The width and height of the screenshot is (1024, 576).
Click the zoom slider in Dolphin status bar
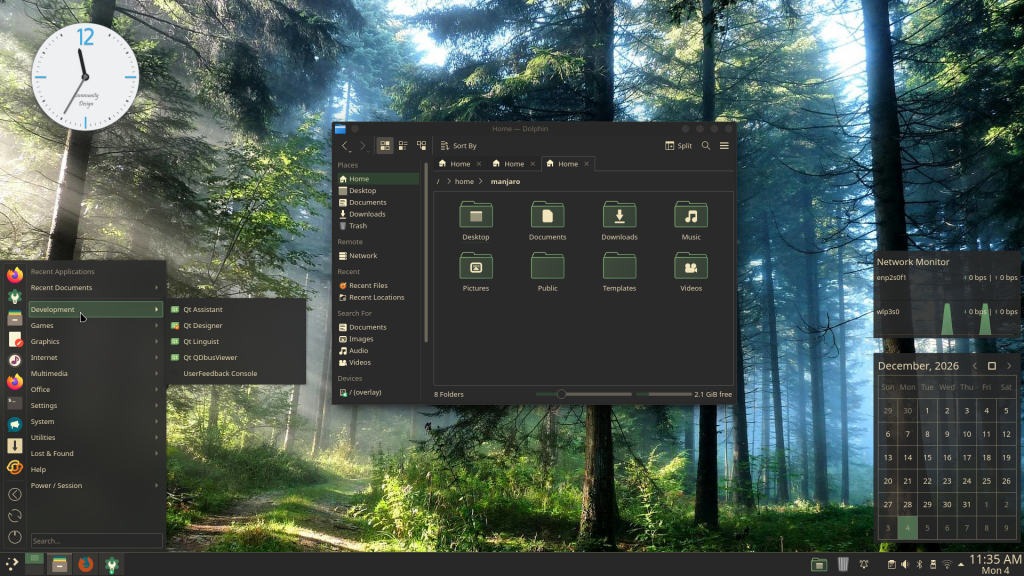(x=561, y=394)
